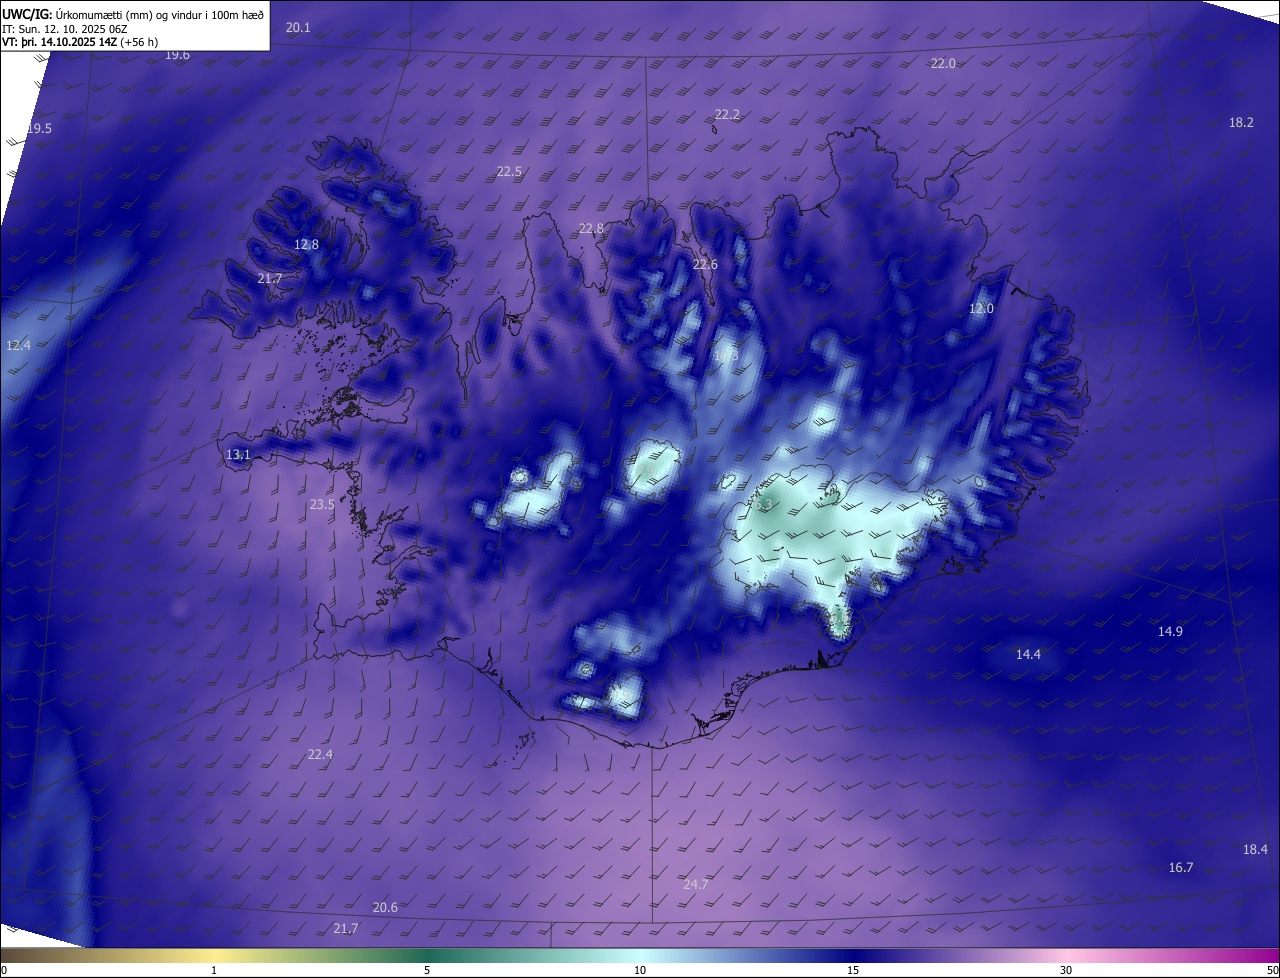Click the 22.8 value label

pyautogui.click(x=591, y=229)
